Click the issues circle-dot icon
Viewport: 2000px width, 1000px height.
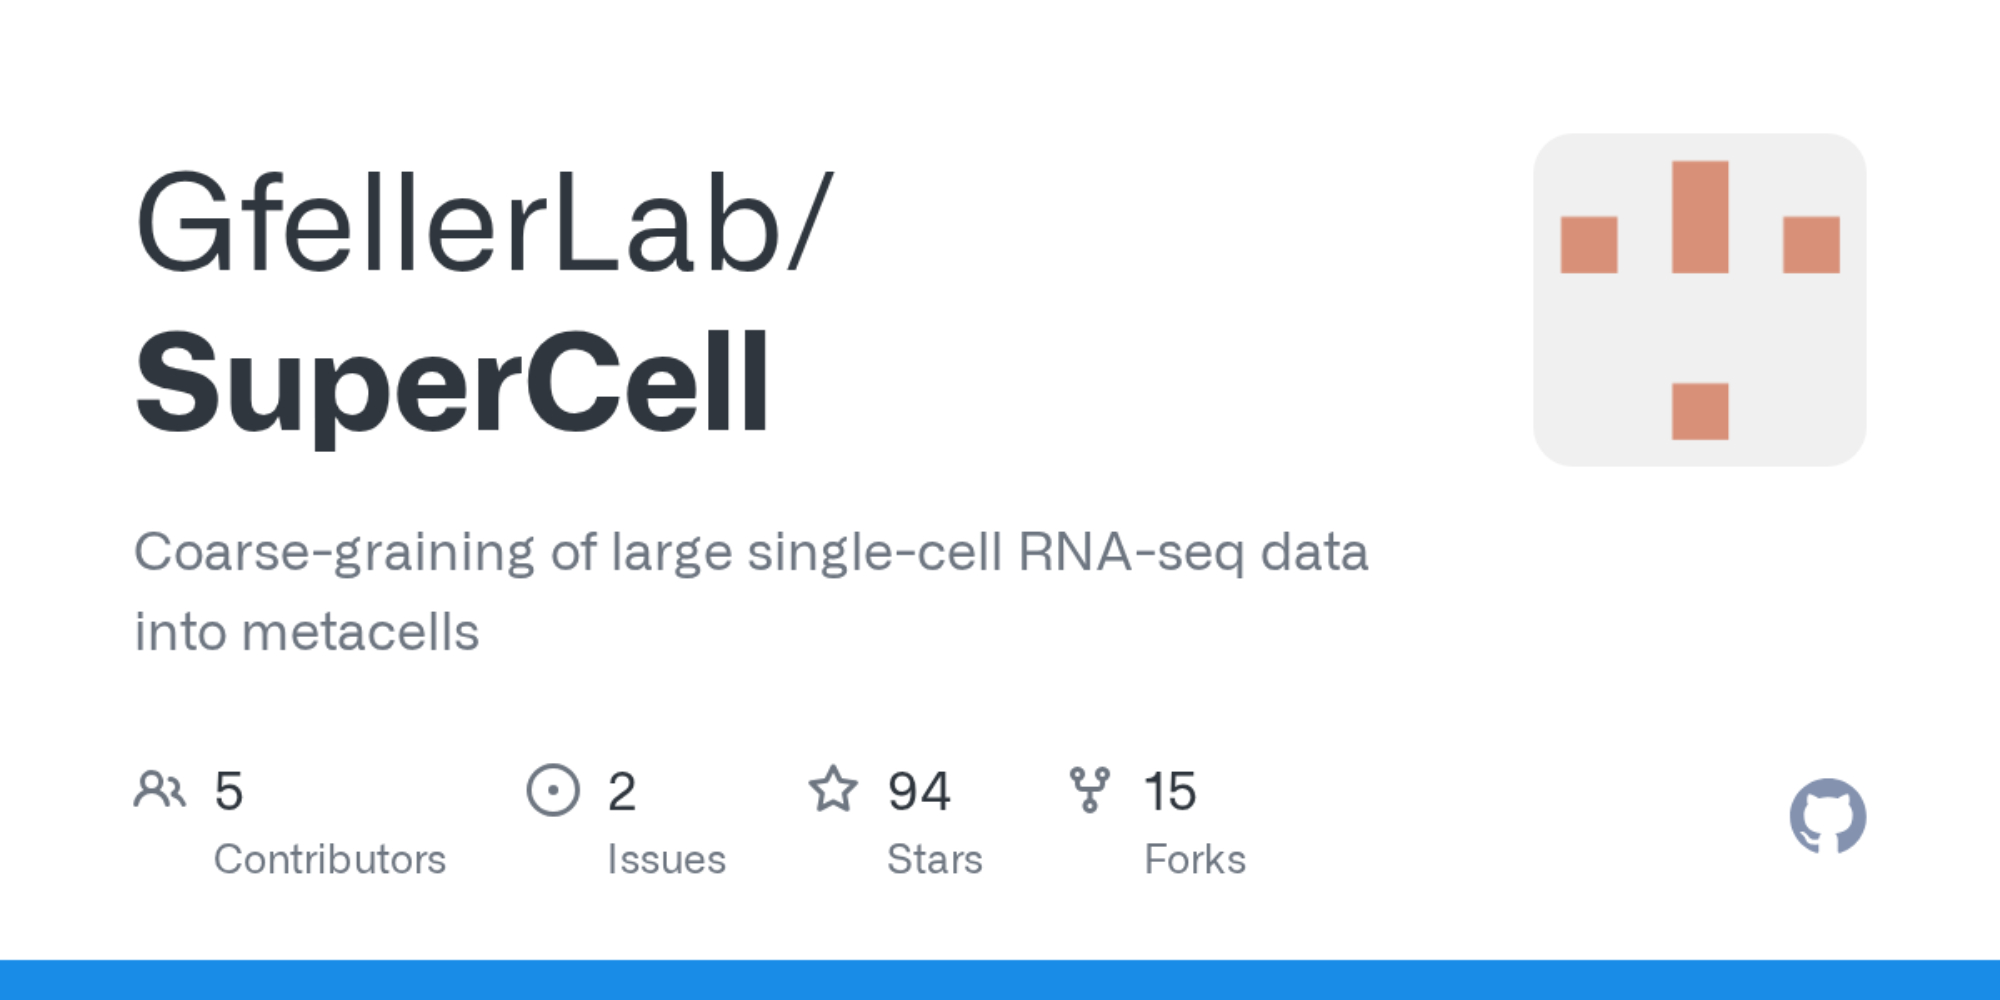(553, 790)
